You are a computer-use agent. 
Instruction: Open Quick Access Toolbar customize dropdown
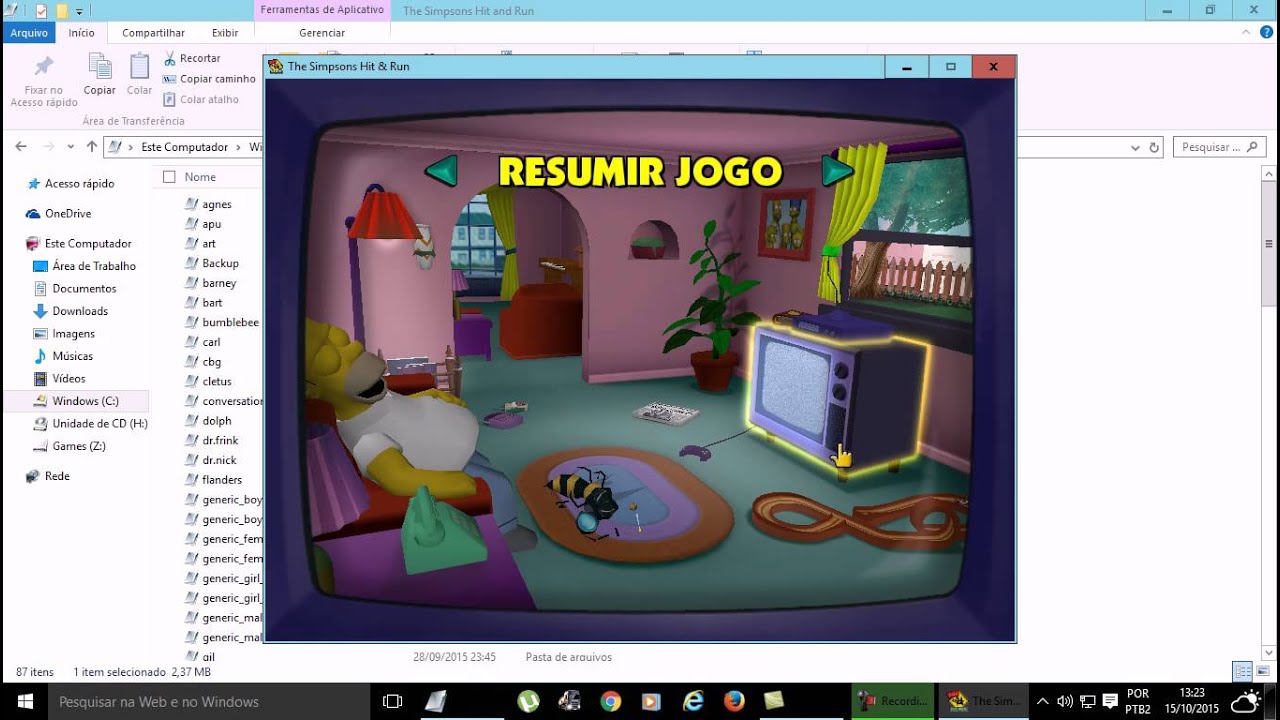pos(79,11)
